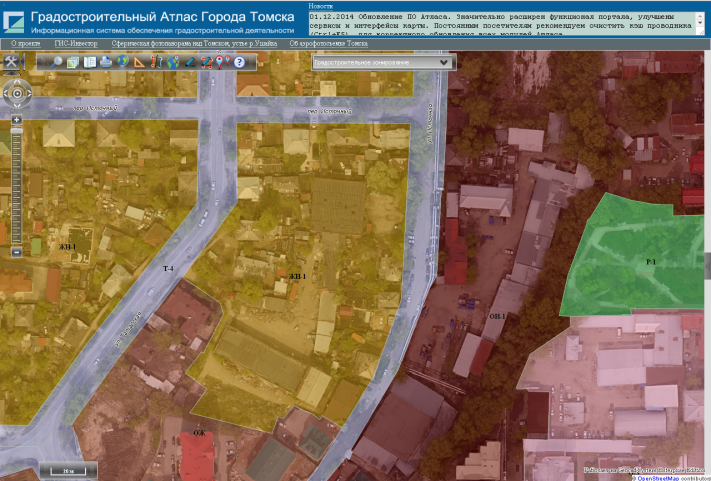Zoom in with the plus button

(x=17, y=119)
